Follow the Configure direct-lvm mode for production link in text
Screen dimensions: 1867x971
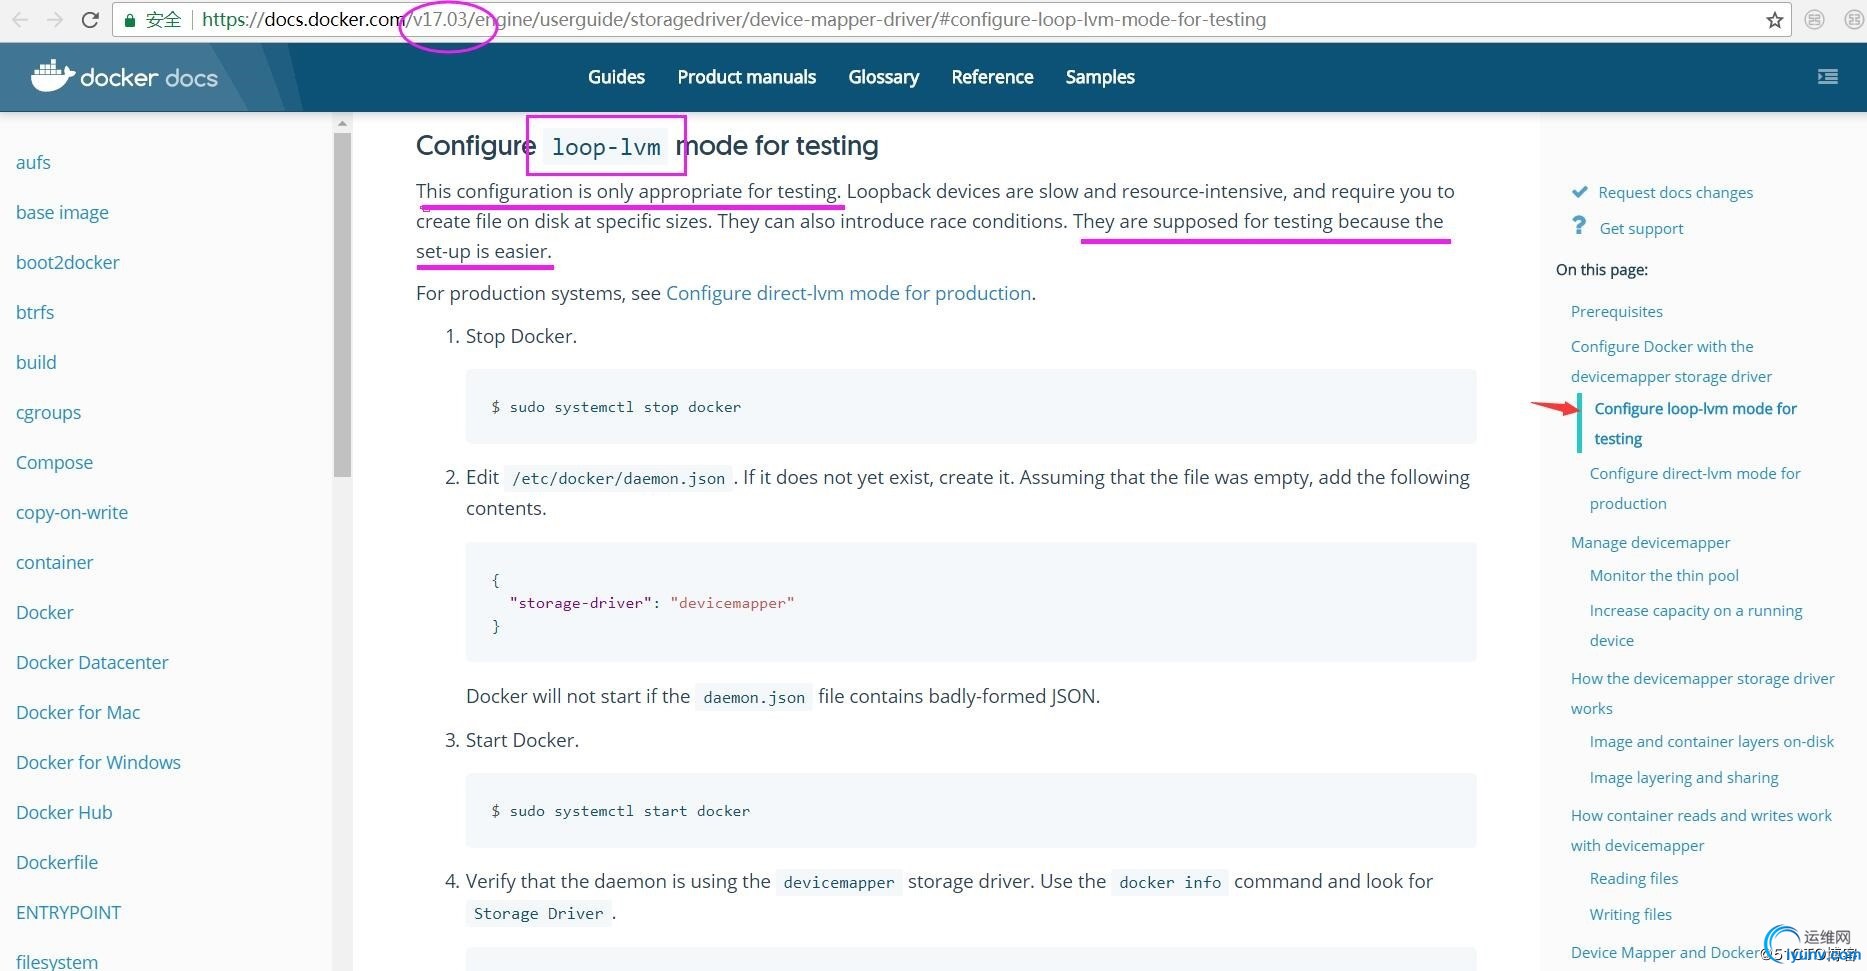coord(848,293)
